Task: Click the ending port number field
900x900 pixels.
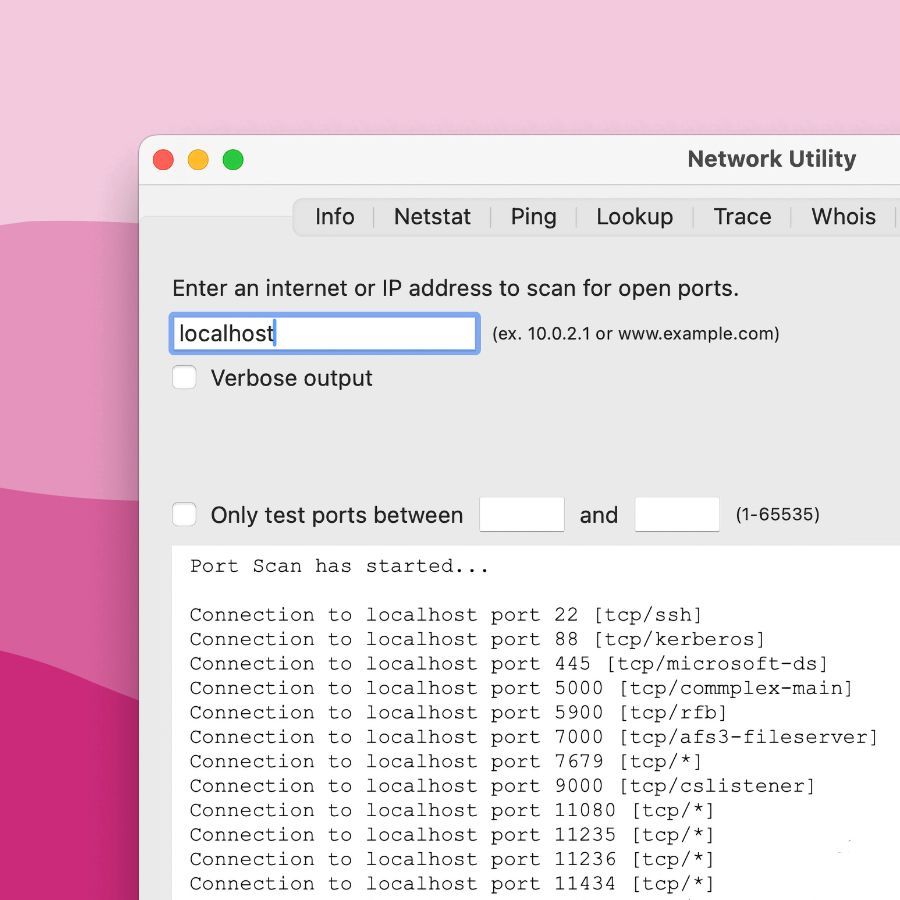Action: click(x=677, y=514)
